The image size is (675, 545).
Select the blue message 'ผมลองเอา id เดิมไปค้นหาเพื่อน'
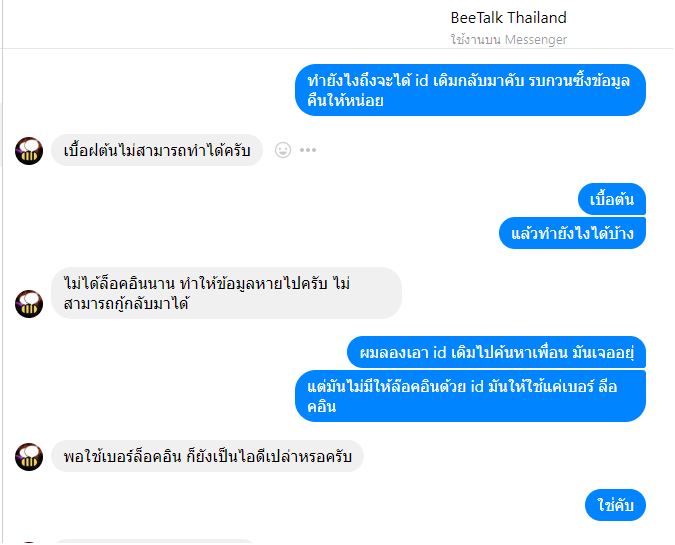pos(496,352)
